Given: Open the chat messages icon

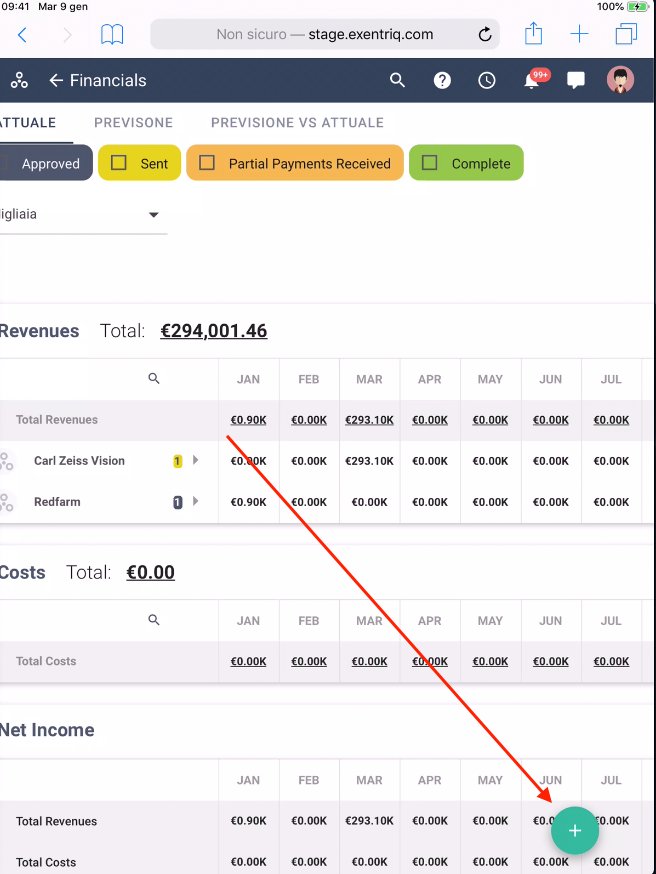Looking at the screenshot, I should point(576,80).
